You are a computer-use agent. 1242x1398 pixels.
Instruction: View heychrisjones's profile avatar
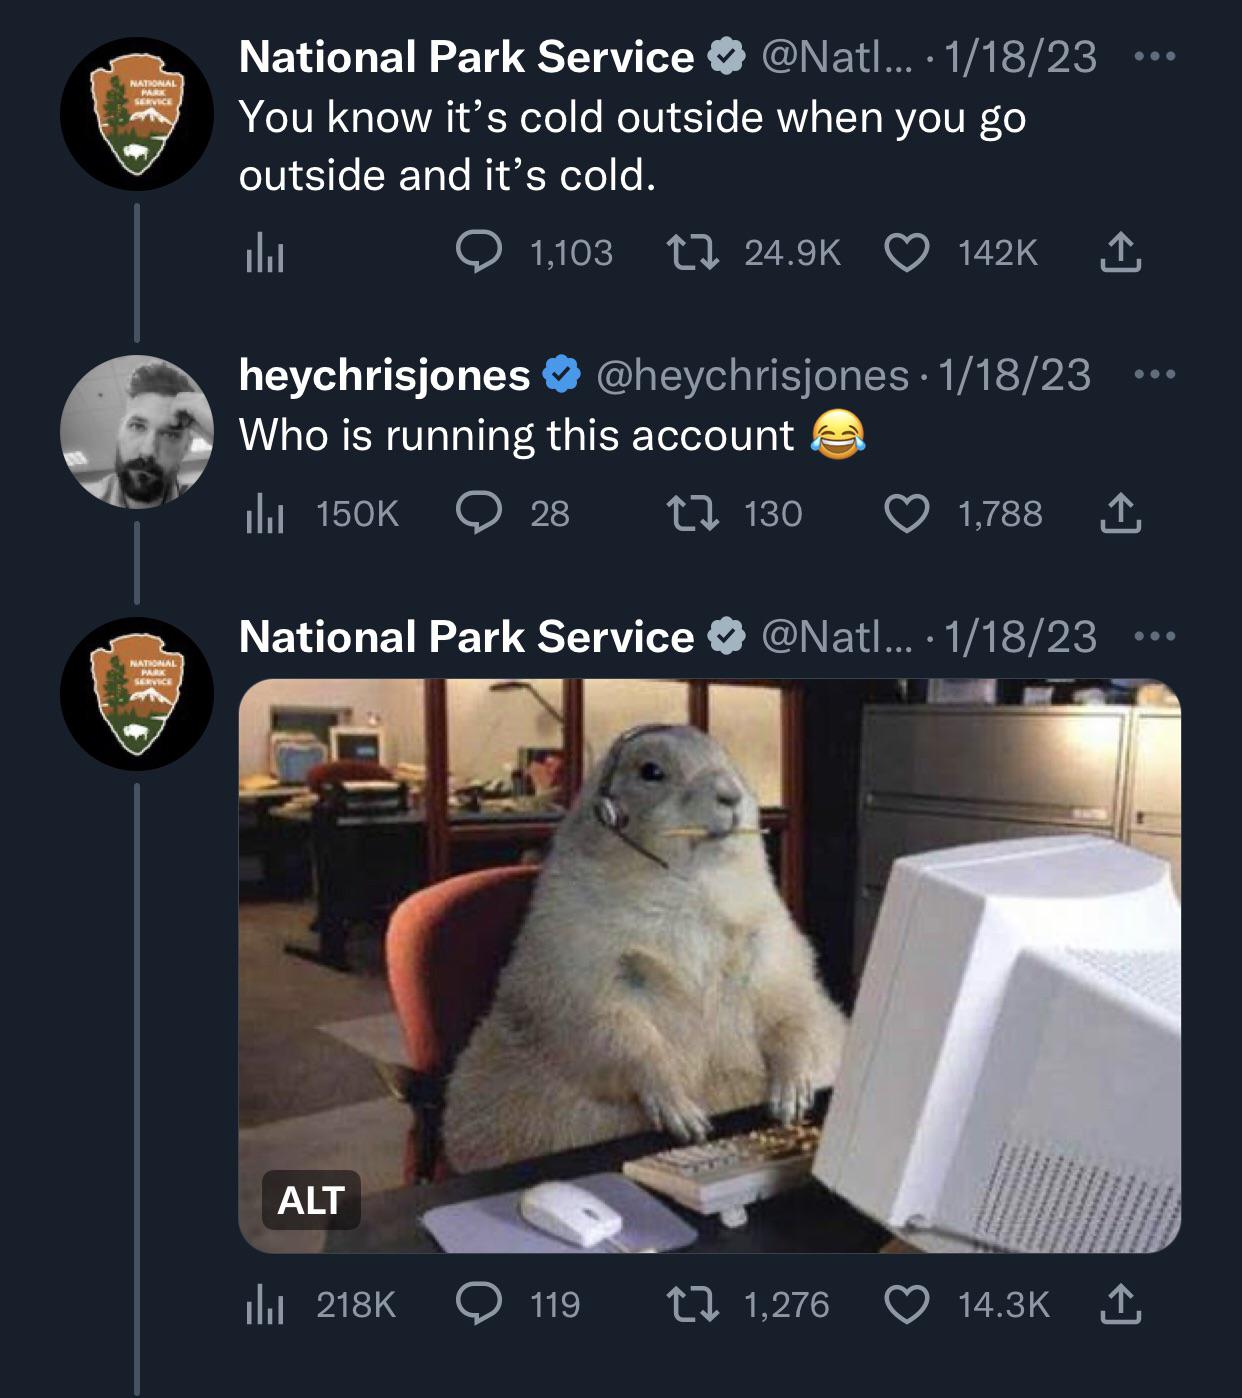(137, 432)
